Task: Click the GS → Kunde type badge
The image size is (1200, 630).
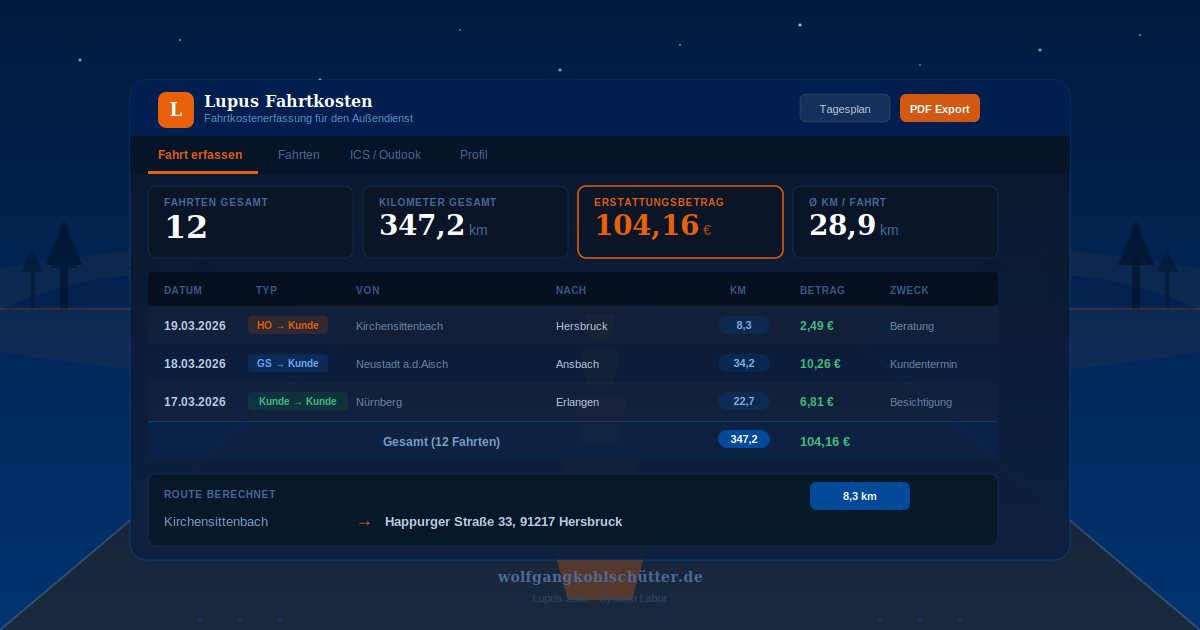Action: [x=288, y=363]
